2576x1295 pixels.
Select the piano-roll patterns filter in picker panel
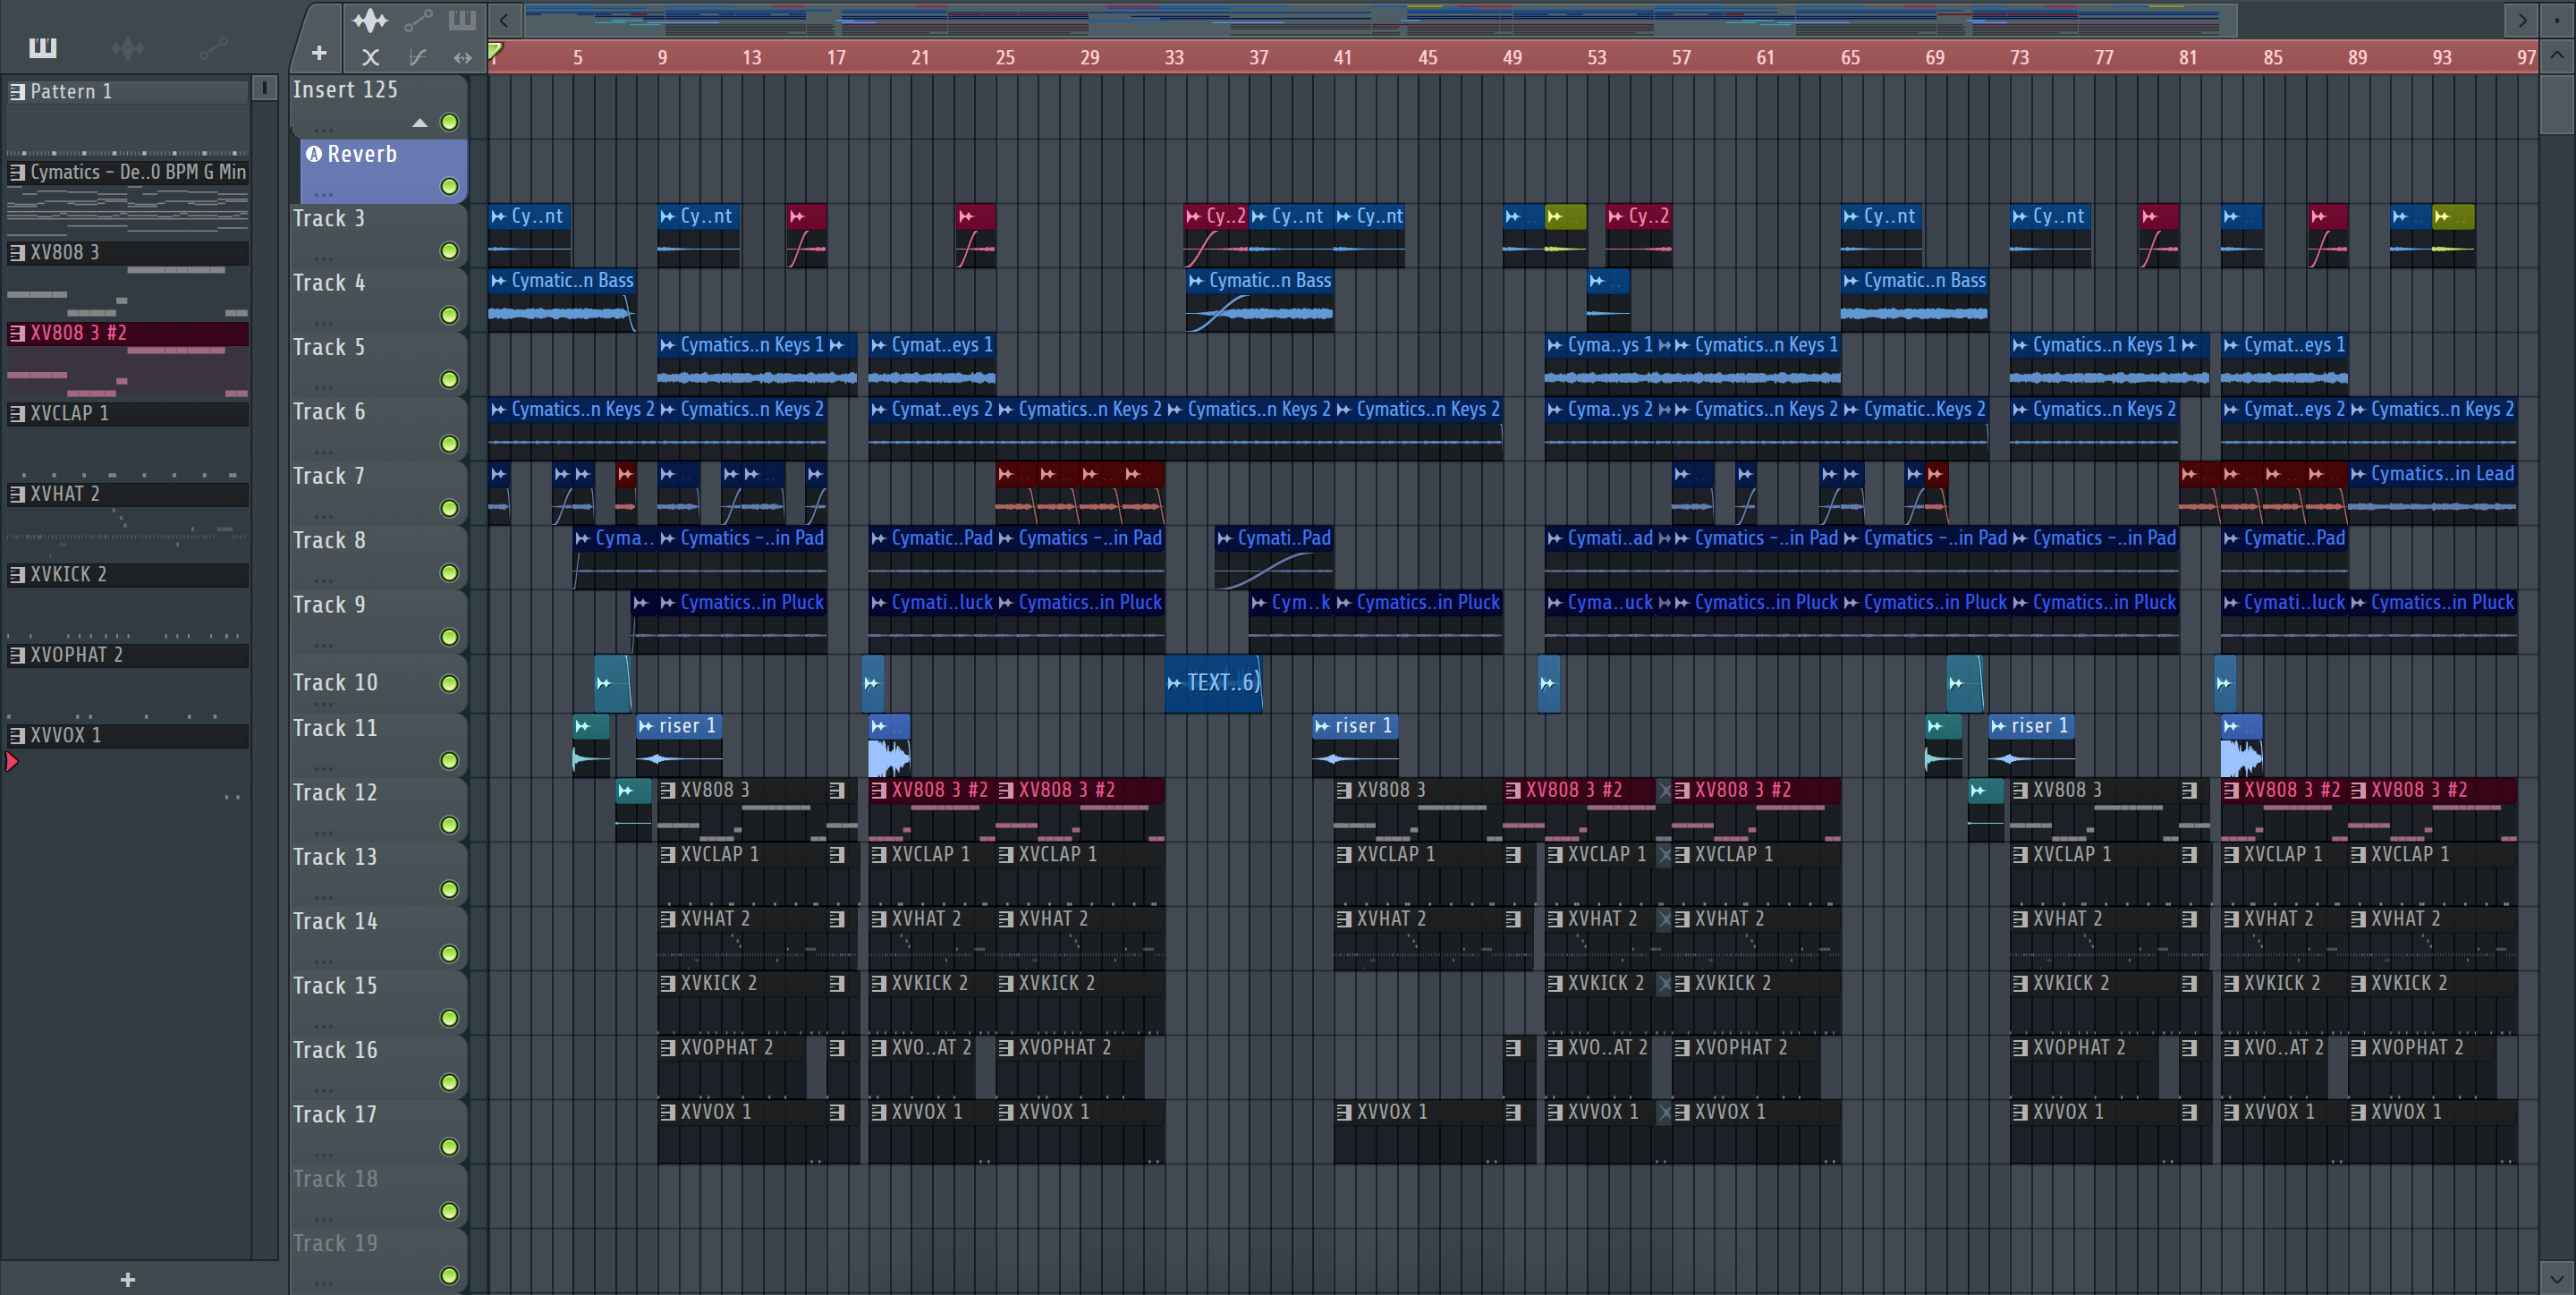[43, 47]
